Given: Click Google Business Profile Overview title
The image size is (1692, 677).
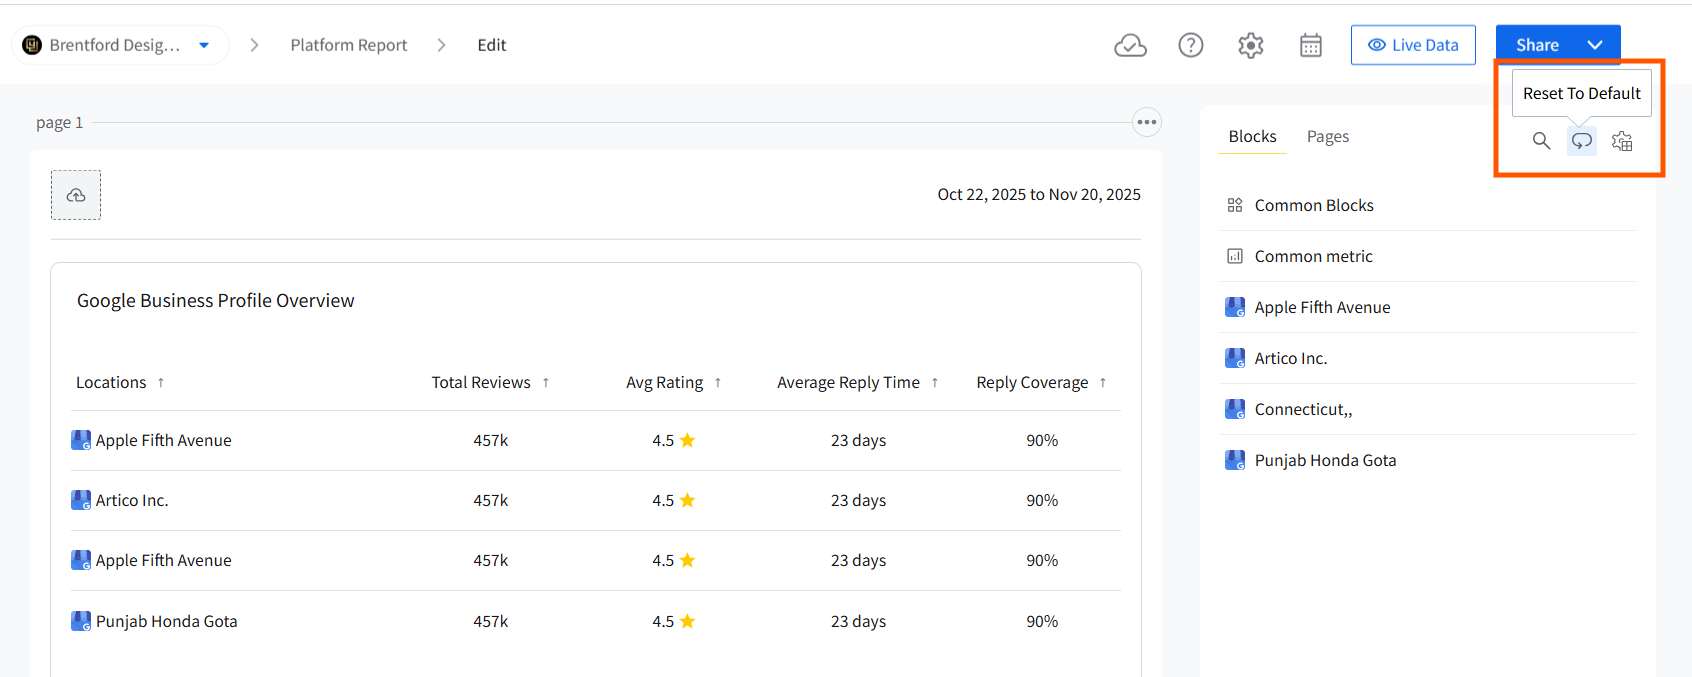Looking at the screenshot, I should tap(216, 301).
